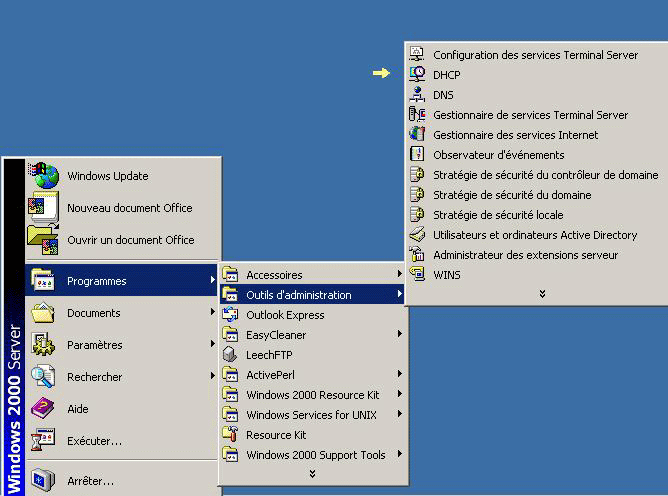Select Arrêter... to shut down
Viewport: 668px width, 496px height.
pyautogui.click(x=122, y=480)
